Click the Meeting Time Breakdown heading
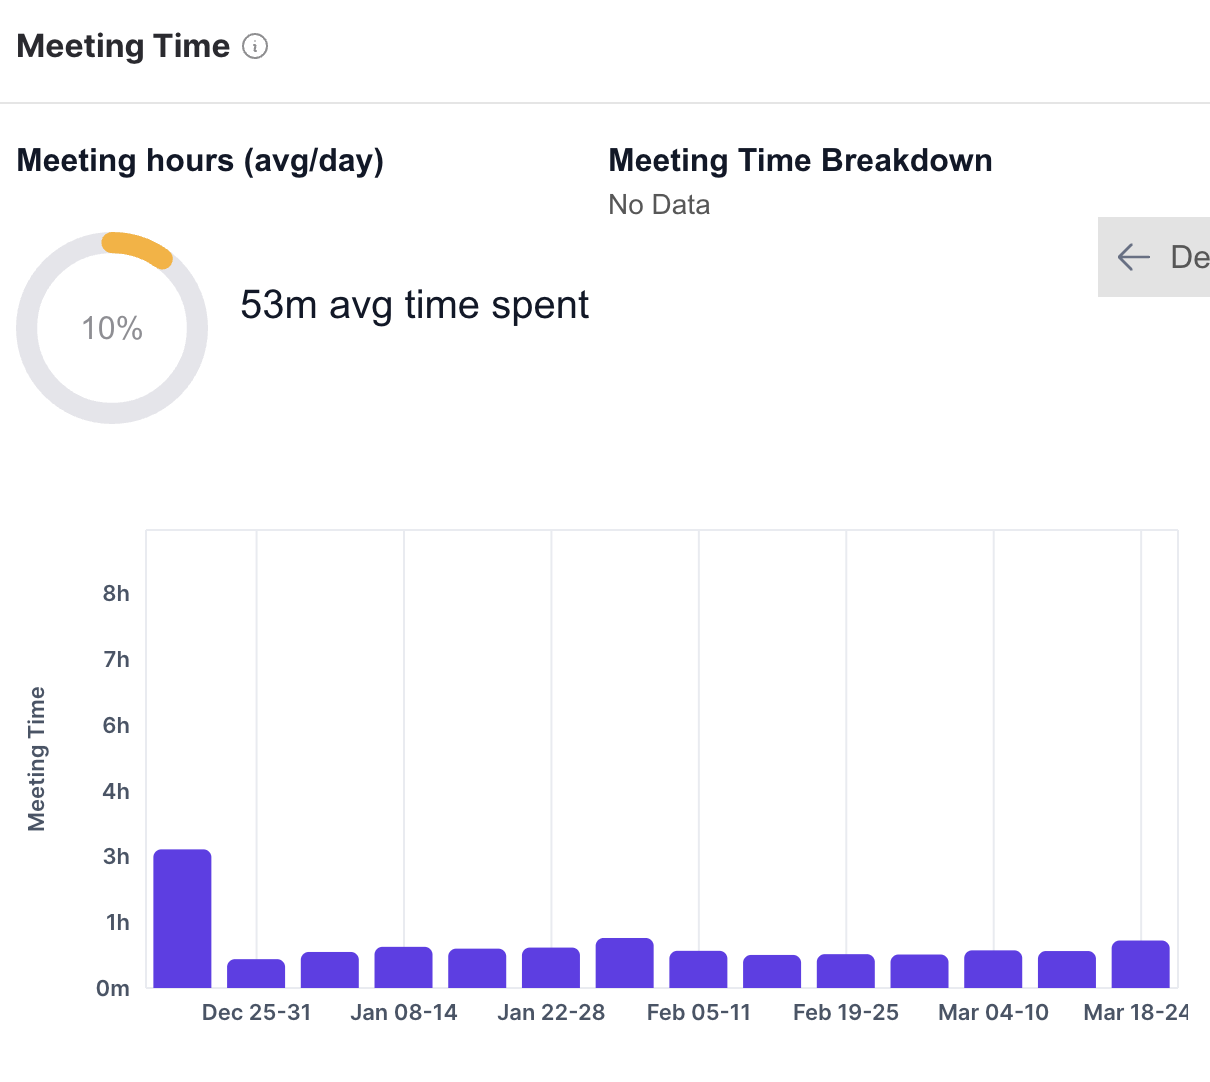 point(800,161)
